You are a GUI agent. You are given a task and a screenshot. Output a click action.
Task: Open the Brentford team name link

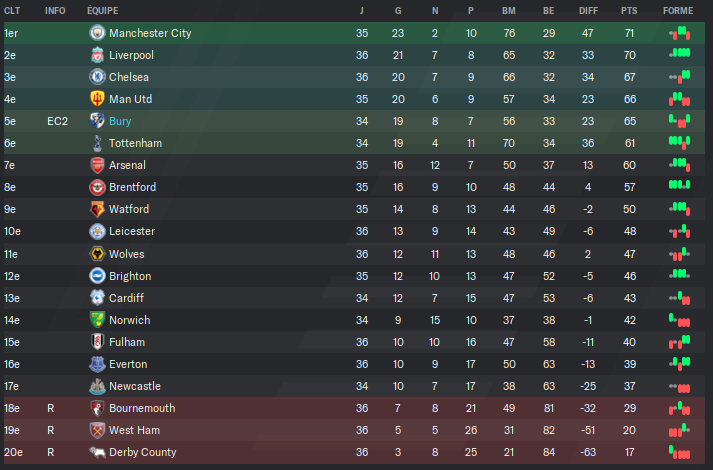pos(132,187)
